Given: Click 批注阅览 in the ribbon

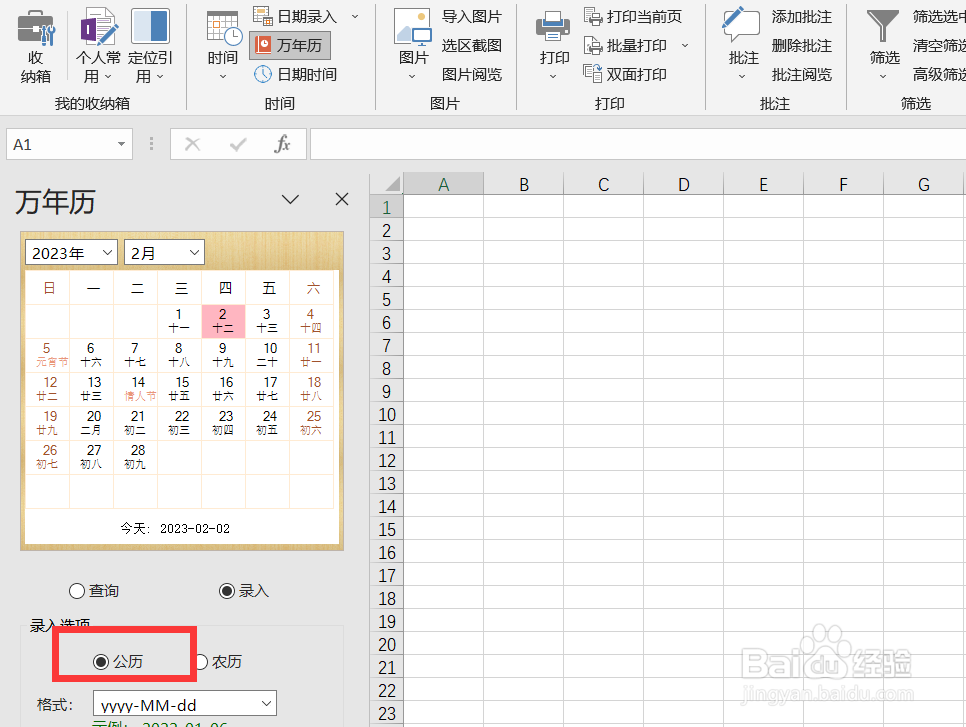Looking at the screenshot, I should (x=802, y=75).
